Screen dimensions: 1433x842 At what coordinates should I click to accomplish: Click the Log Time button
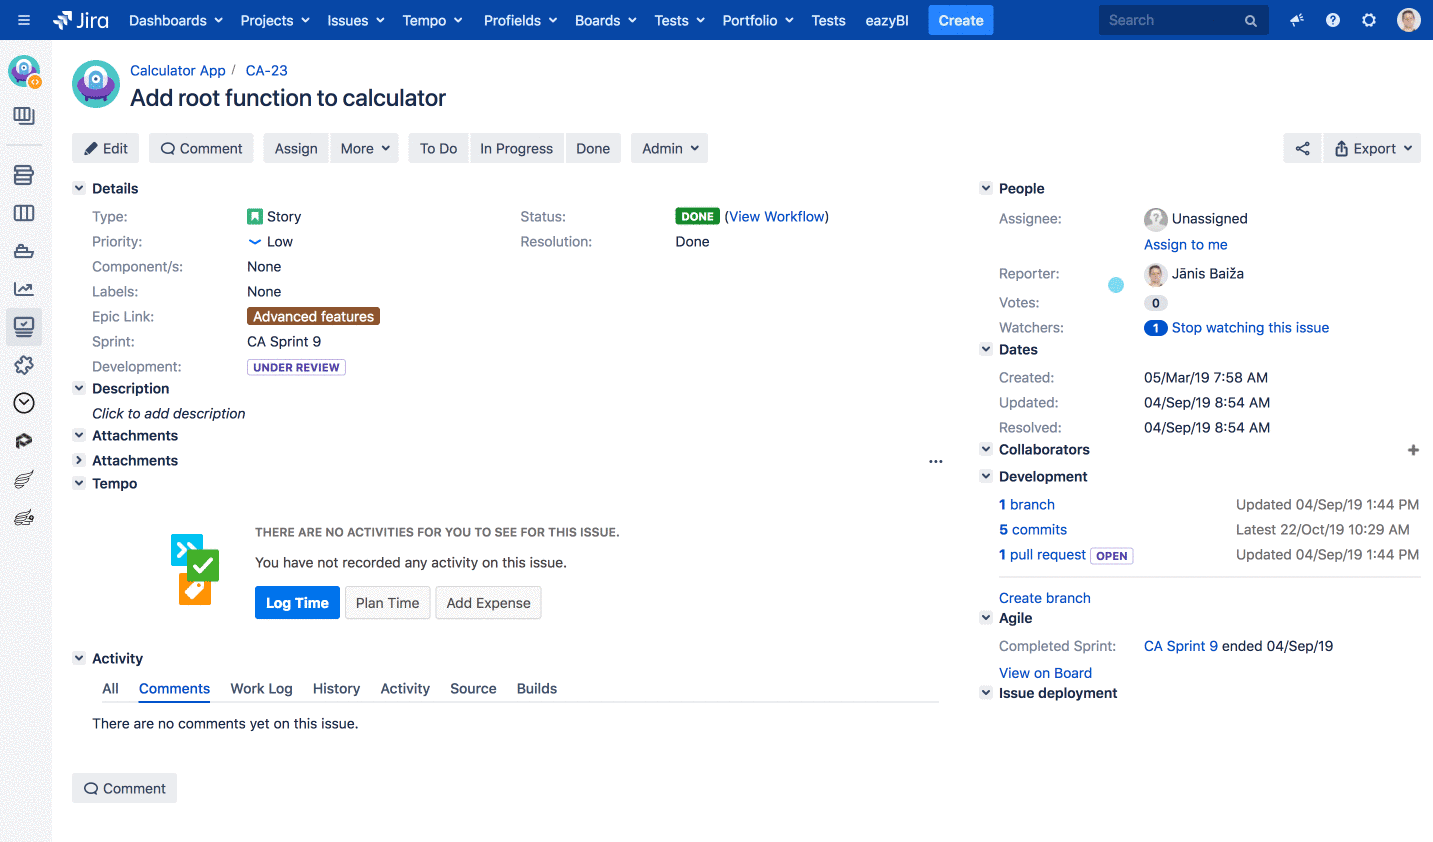[x=297, y=603]
